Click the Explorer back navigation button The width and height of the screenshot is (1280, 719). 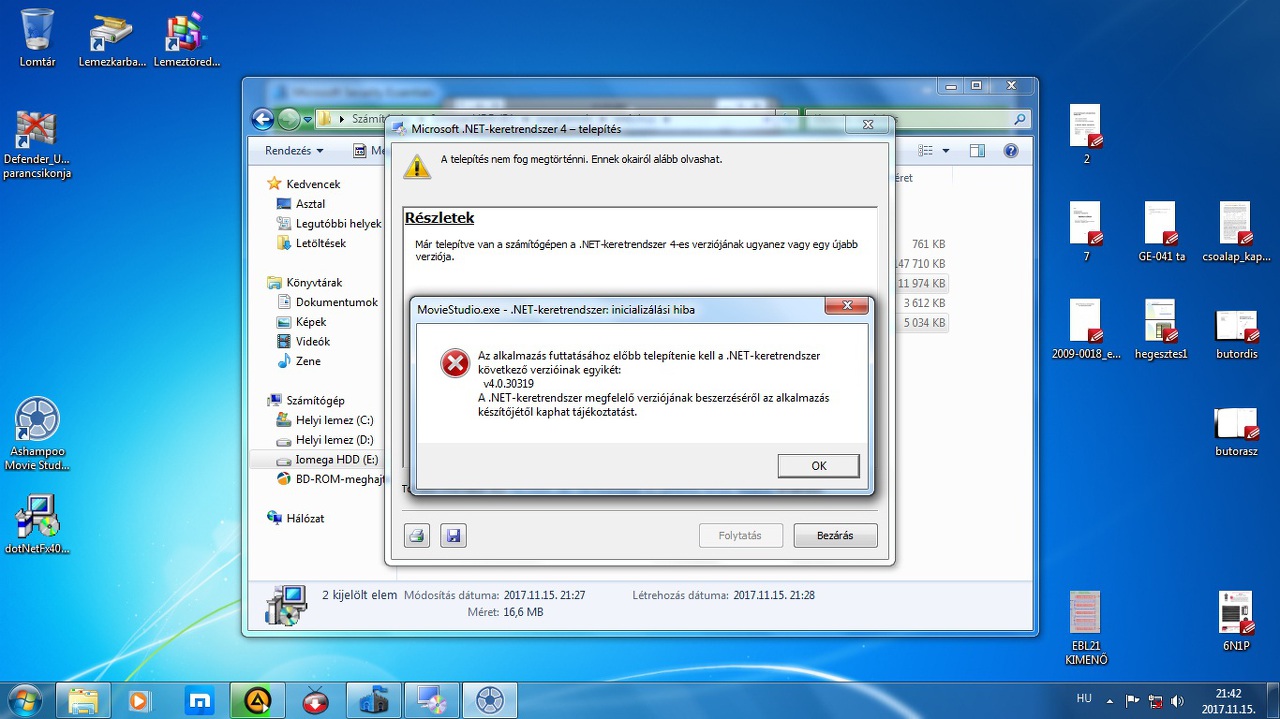click(x=262, y=119)
